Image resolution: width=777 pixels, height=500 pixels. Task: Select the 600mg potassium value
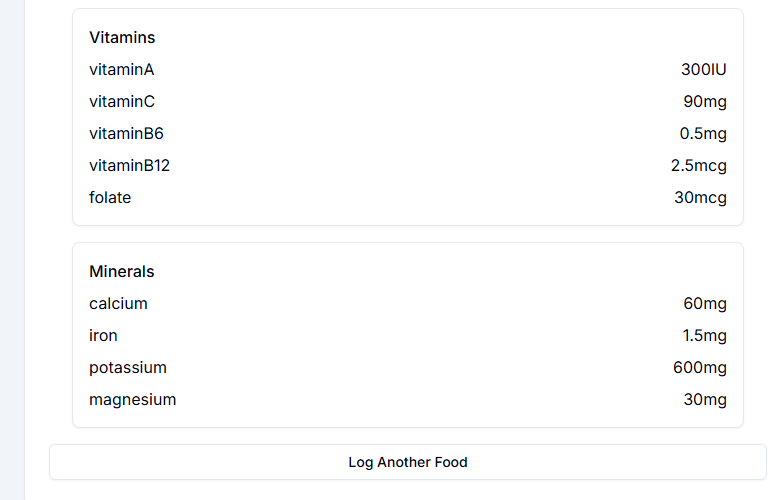tap(700, 368)
